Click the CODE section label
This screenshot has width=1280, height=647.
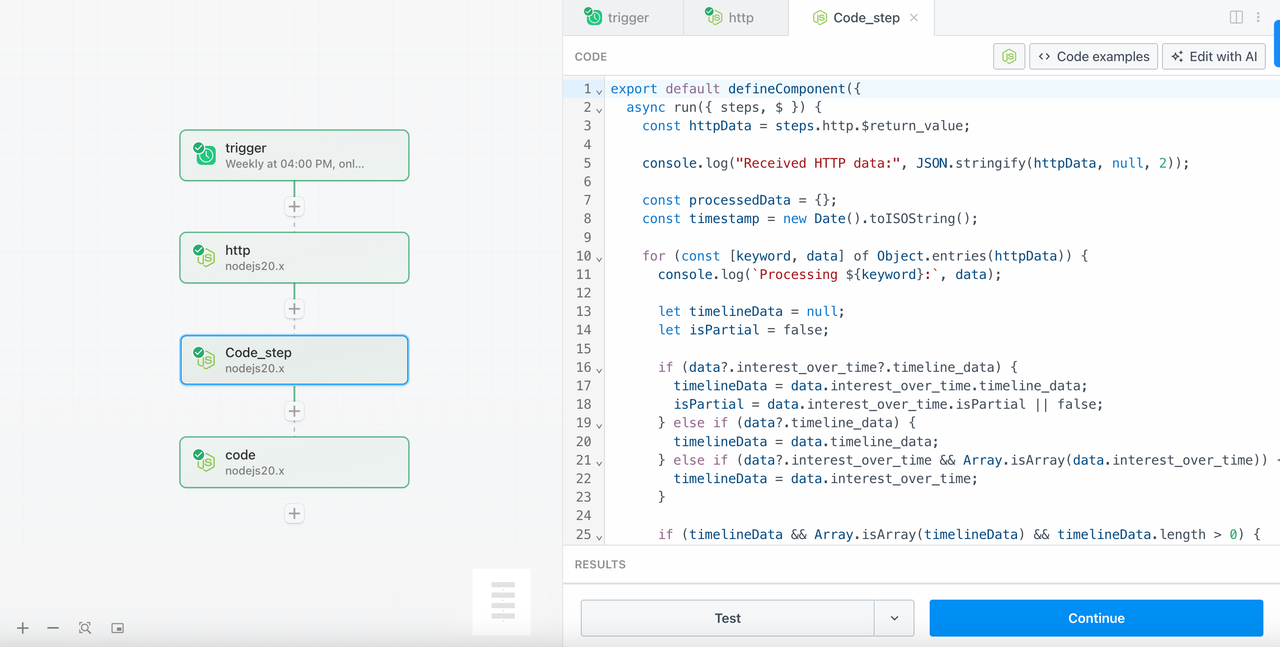coord(591,57)
